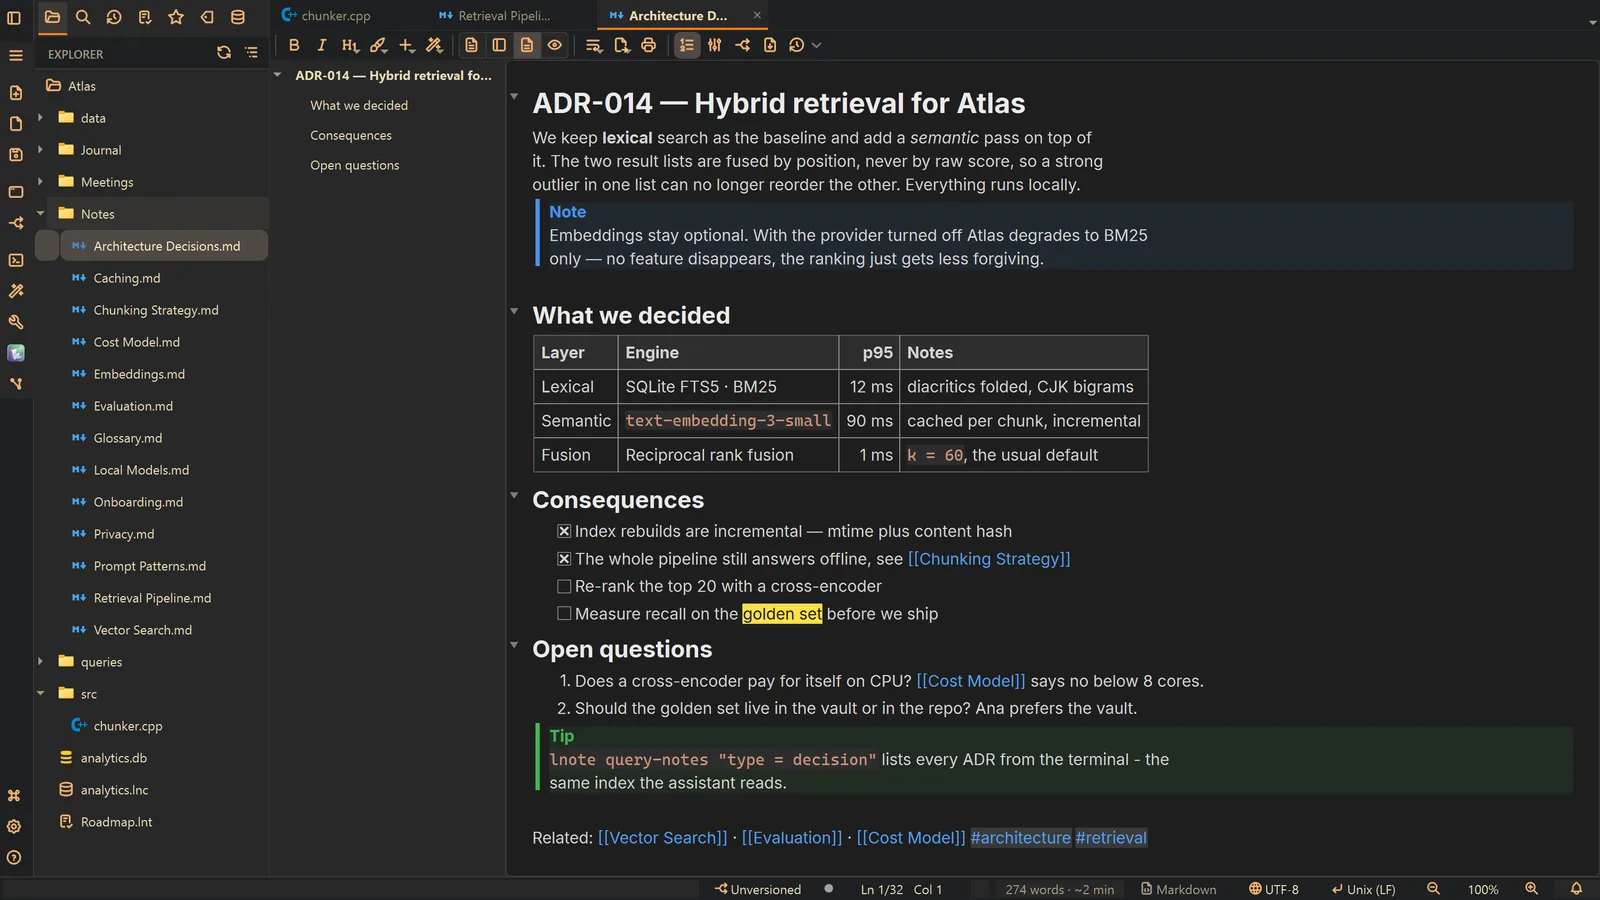Open the settings gear in sidebar

point(14,827)
